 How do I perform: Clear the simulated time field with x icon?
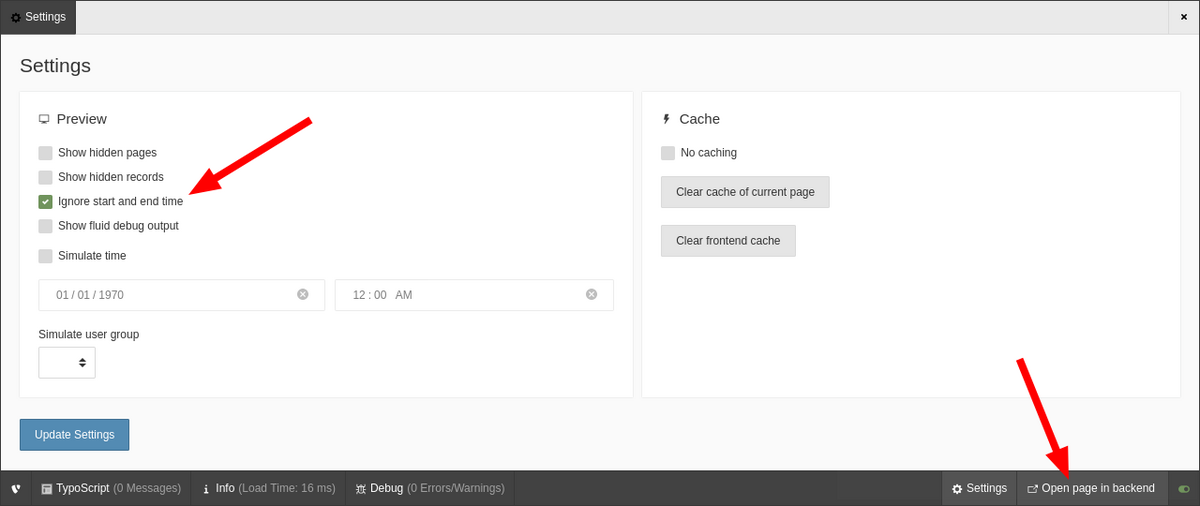coord(591,294)
